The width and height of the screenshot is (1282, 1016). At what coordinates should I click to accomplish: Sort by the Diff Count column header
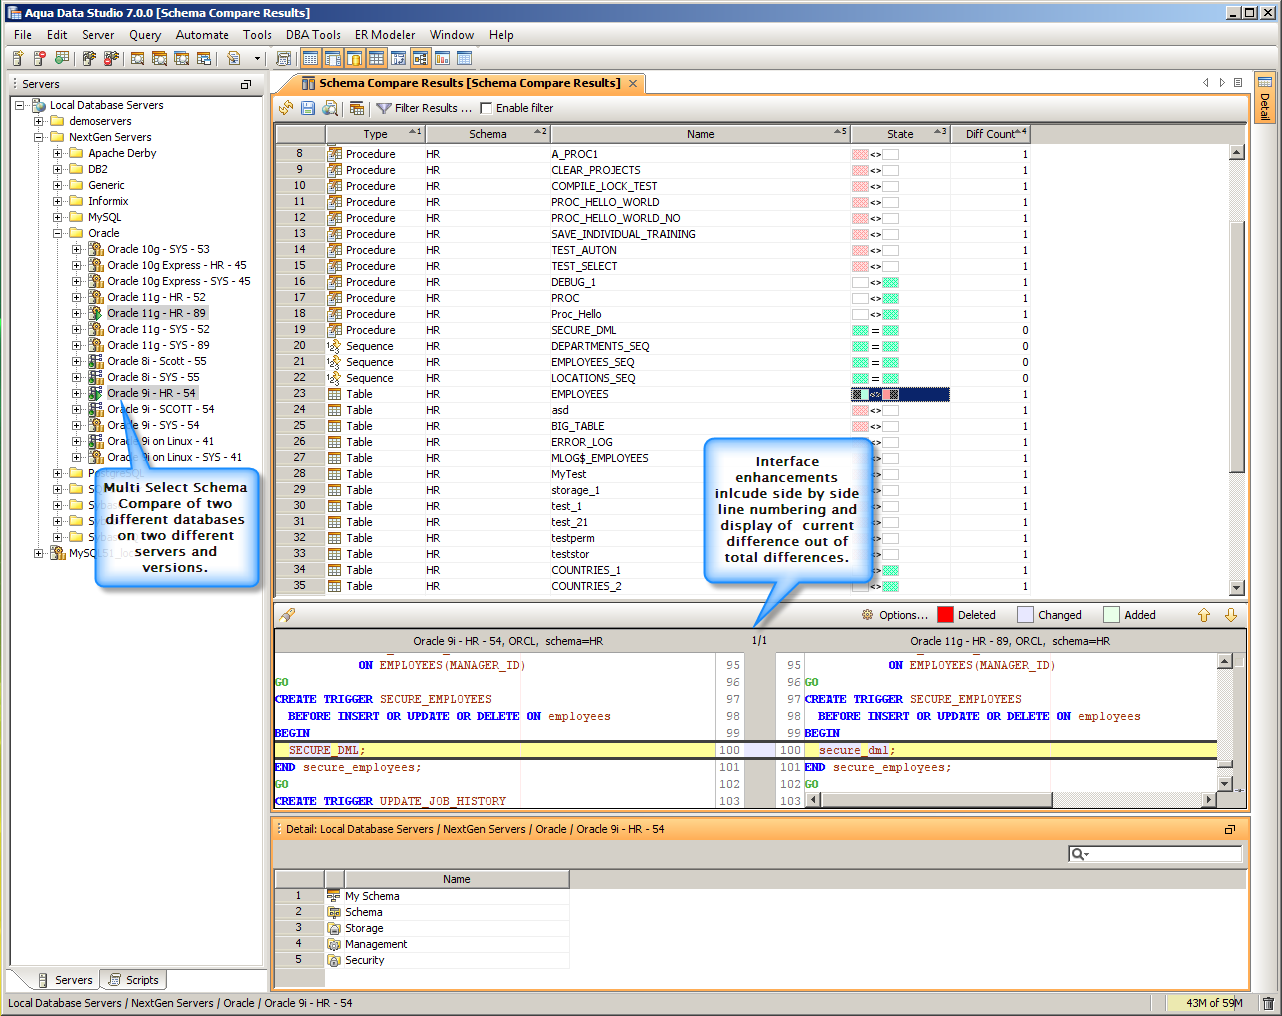(x=990, y=134)
